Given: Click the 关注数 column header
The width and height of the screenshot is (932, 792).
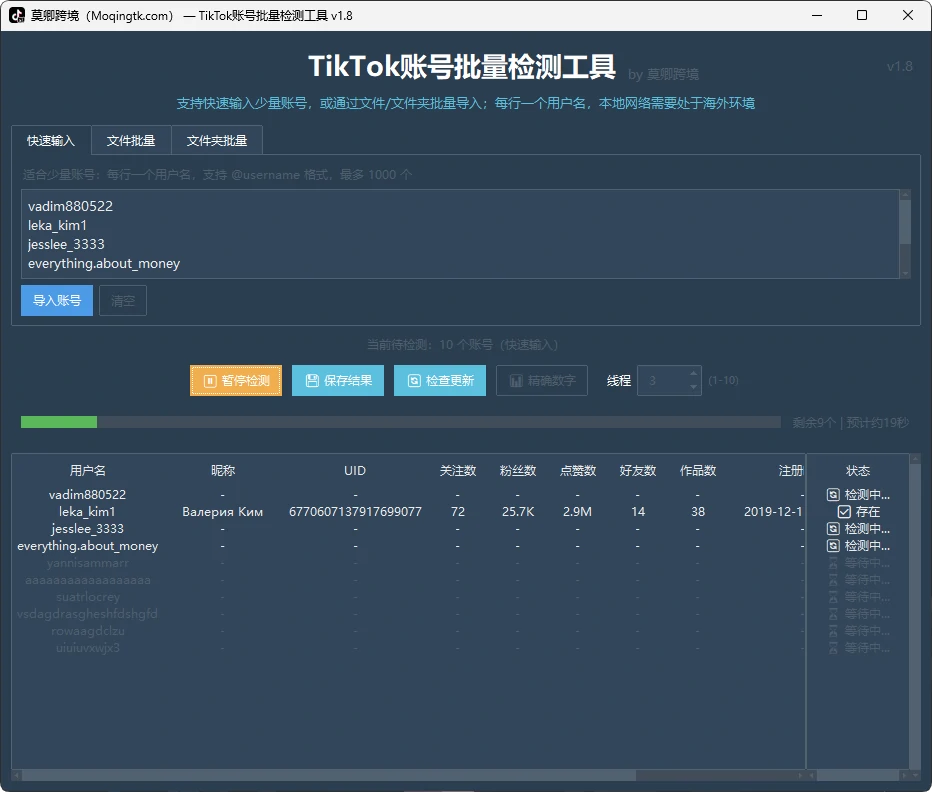Looking at the screenshot, I should click(458, 471).
